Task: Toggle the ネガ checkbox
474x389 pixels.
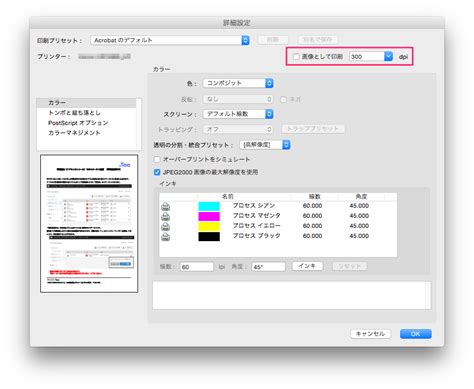Action: (284, 99)
